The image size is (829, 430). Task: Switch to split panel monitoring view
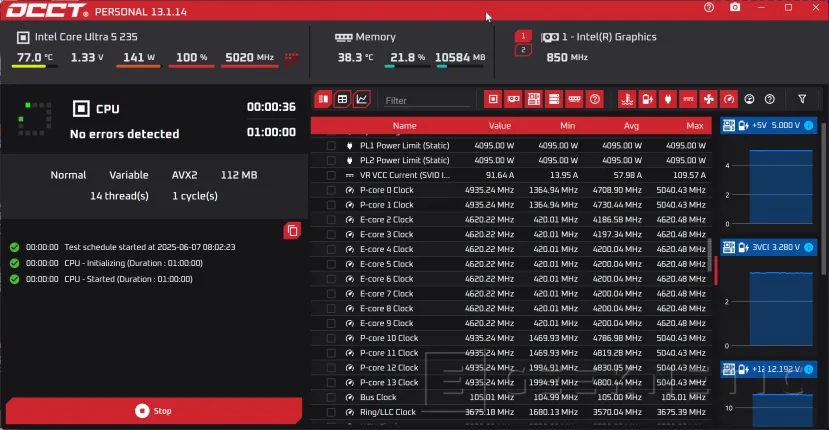[x=323, y=99]
